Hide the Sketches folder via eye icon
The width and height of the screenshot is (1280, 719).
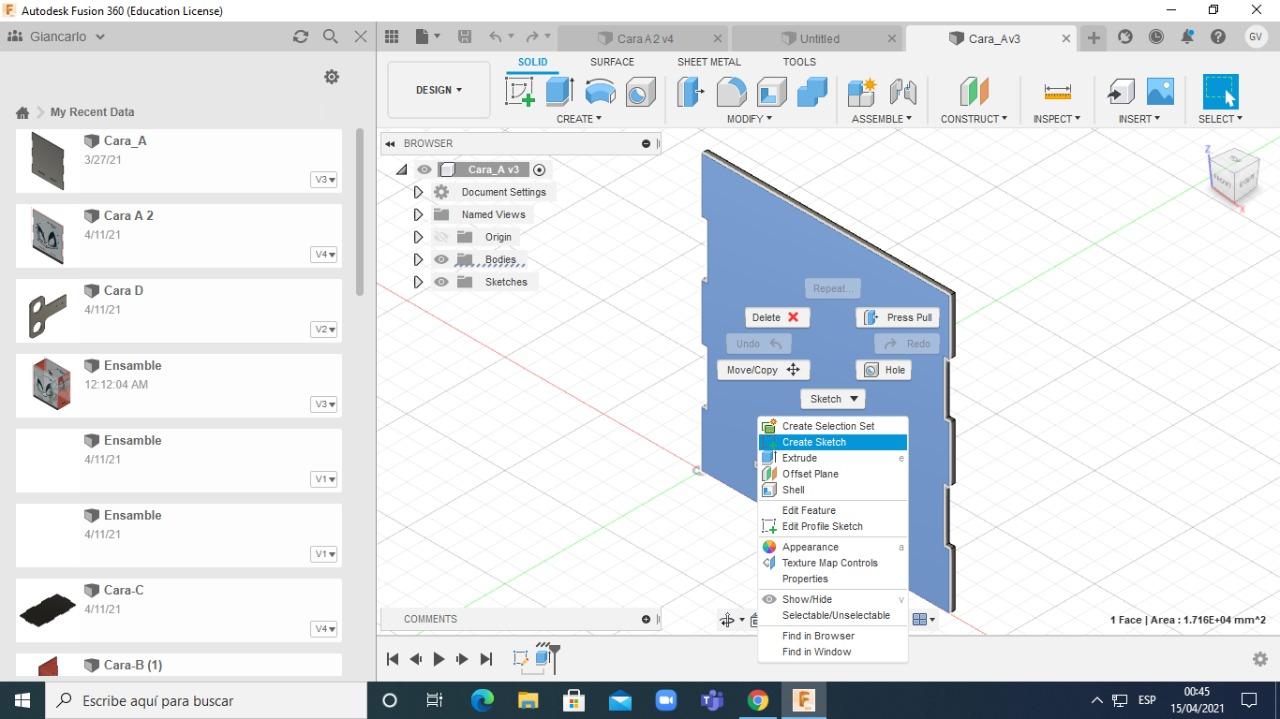pos(441,282)
